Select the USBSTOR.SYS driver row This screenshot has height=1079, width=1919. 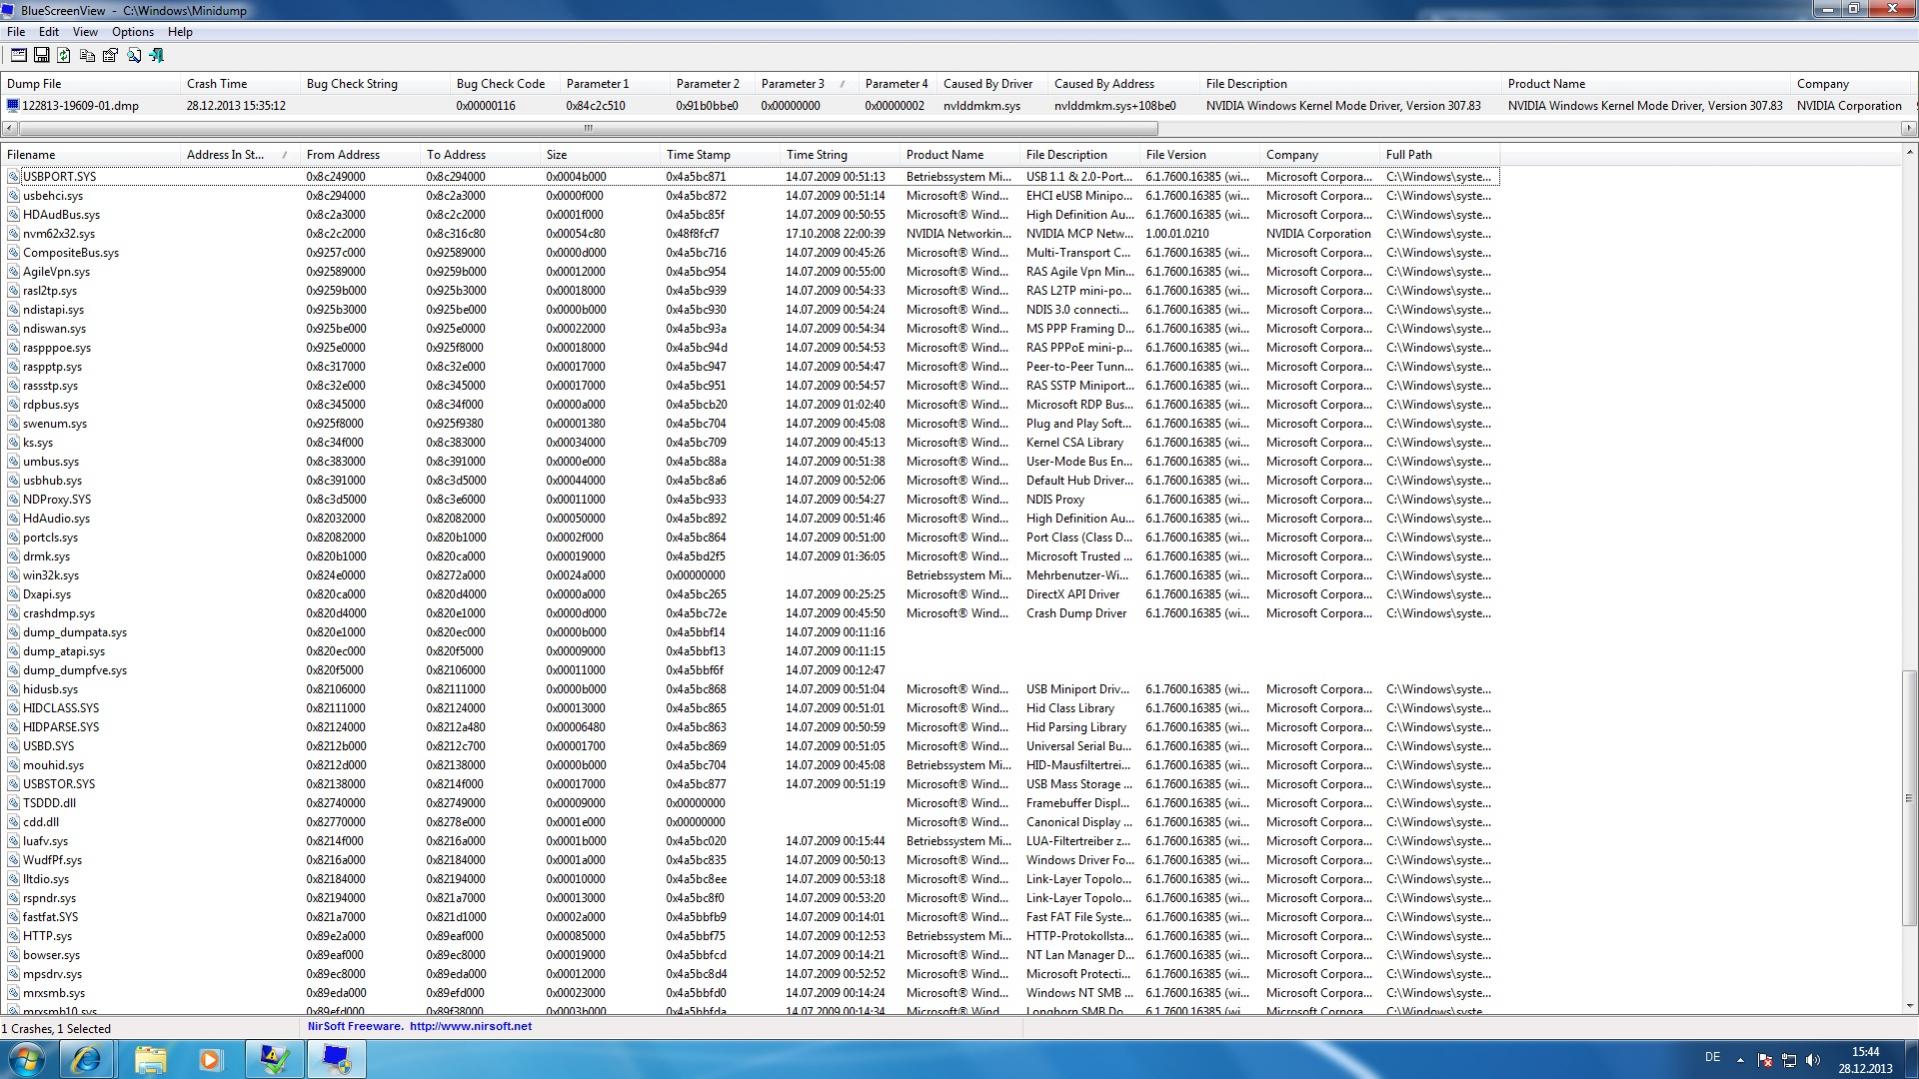click(x=750, y=785)
